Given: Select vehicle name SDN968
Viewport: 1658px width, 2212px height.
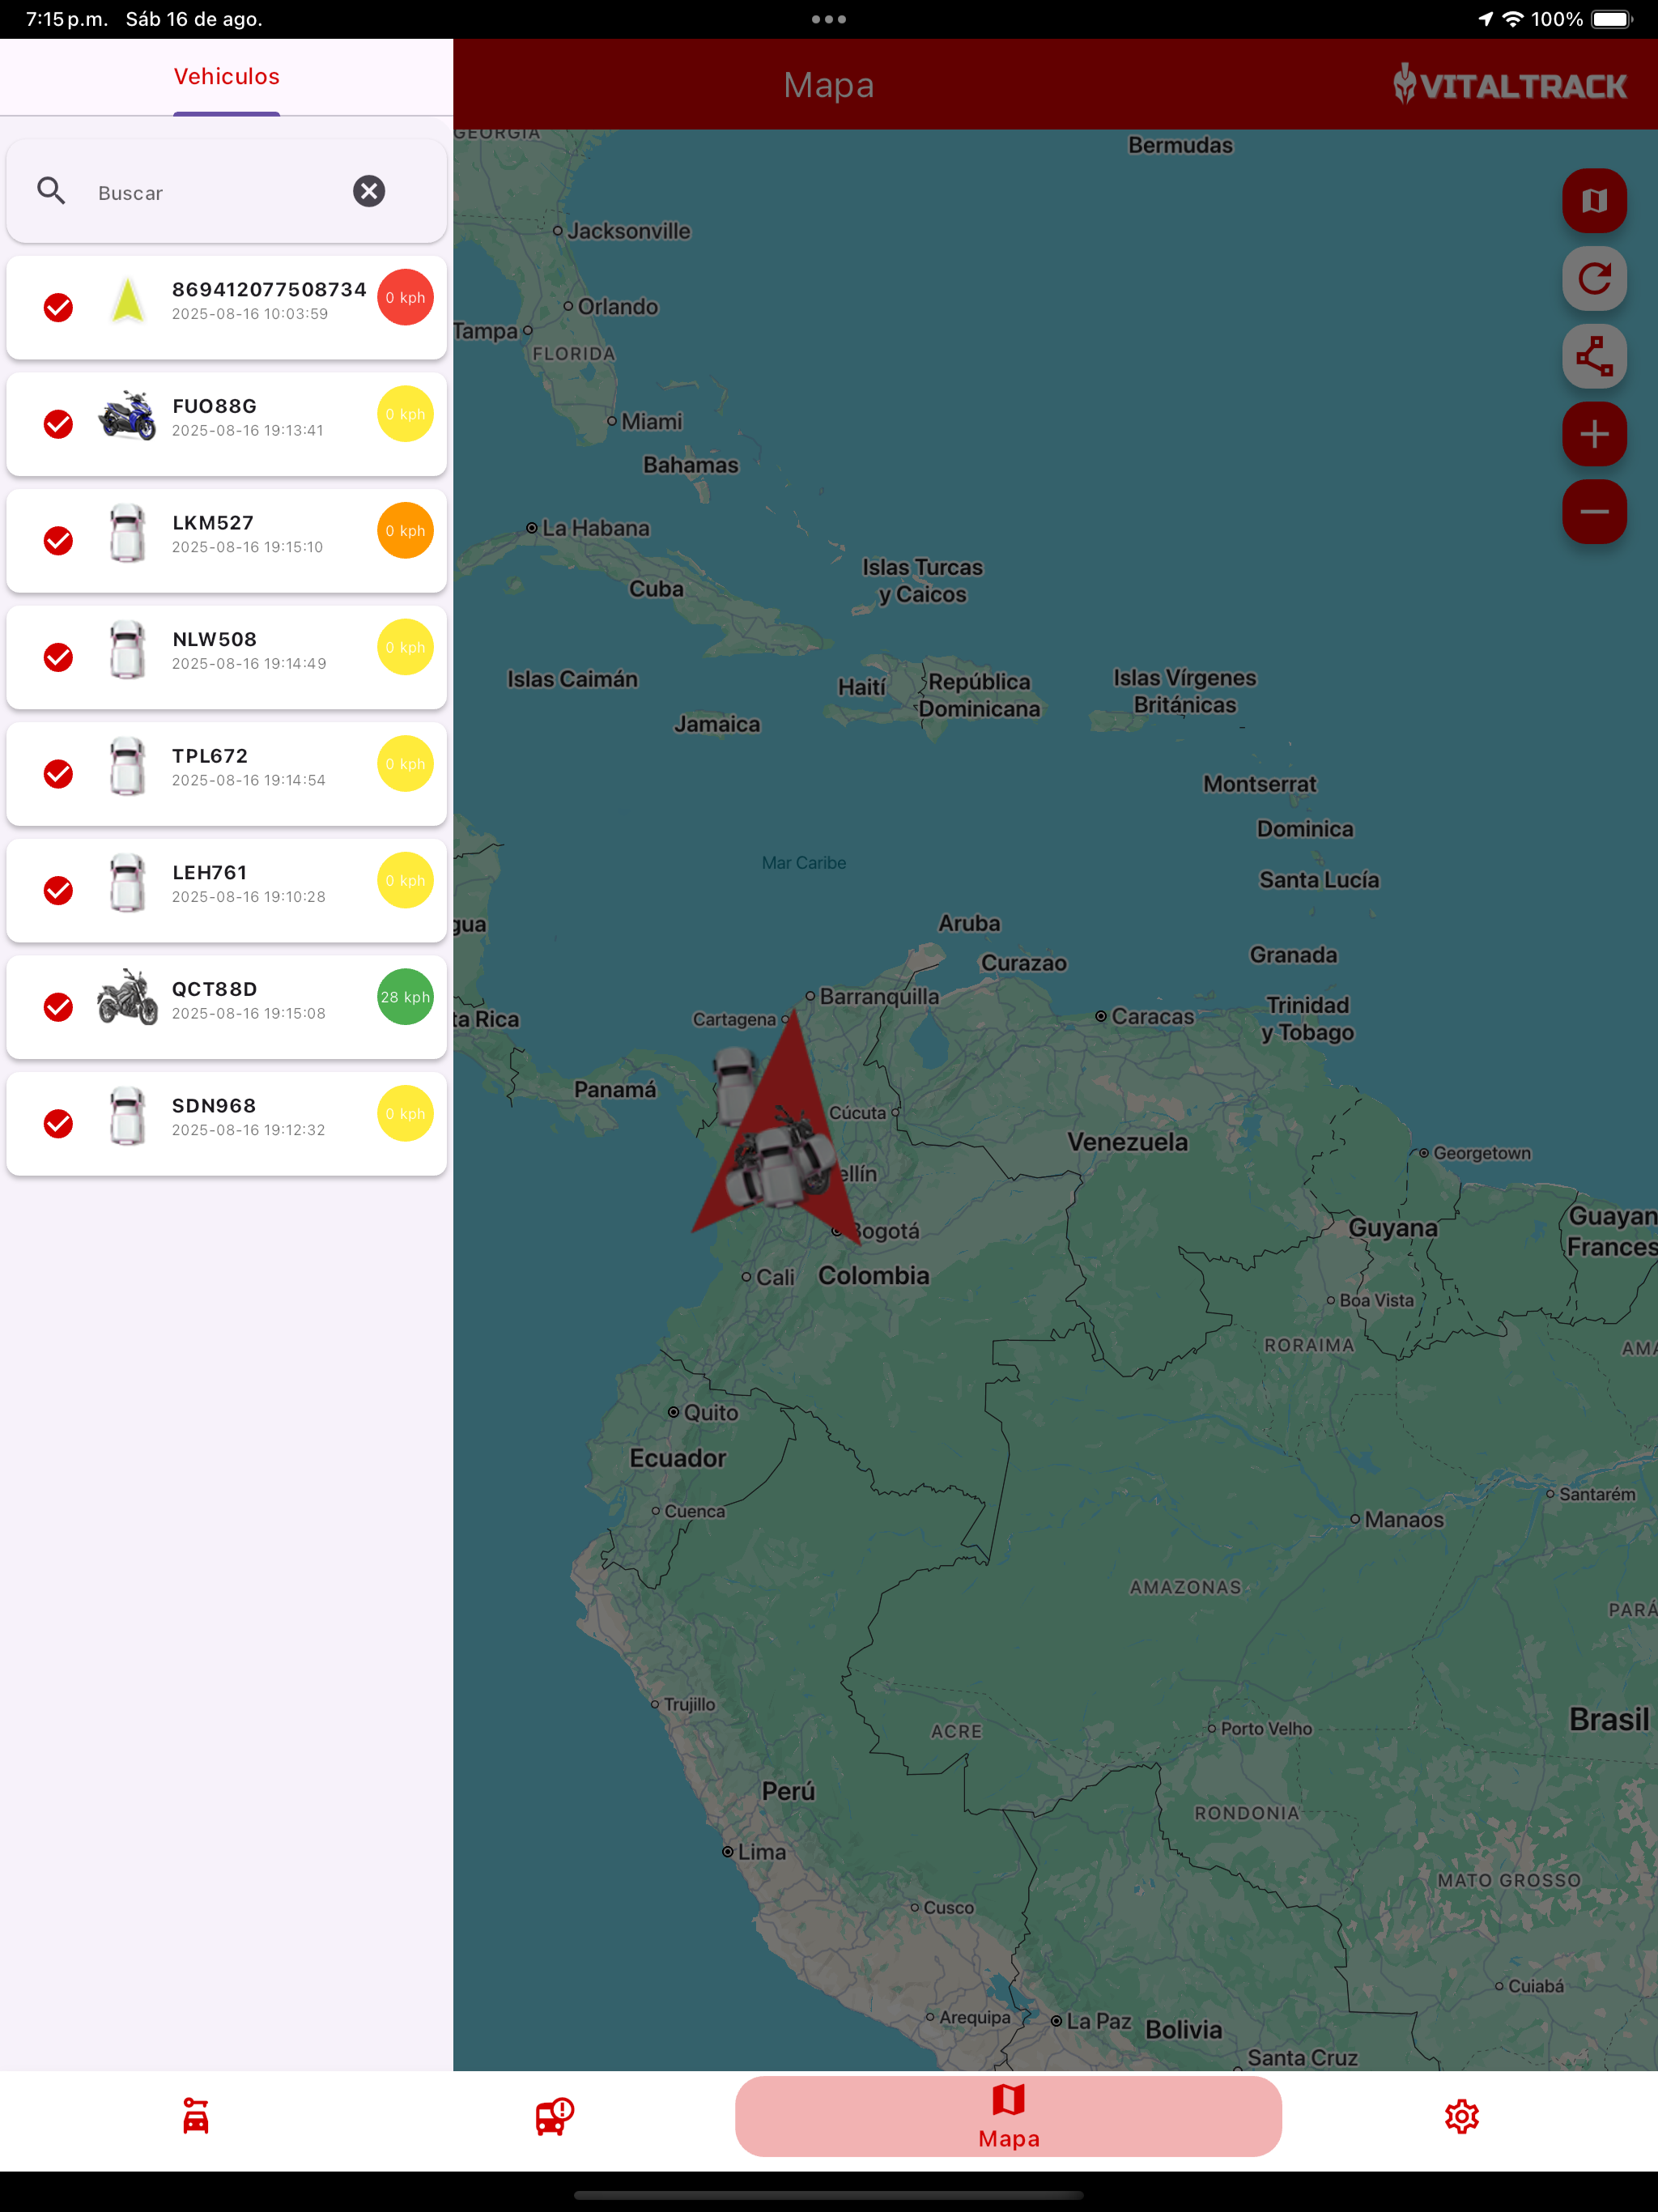Looking at the screenshot, I should (x=214, y=1105).
